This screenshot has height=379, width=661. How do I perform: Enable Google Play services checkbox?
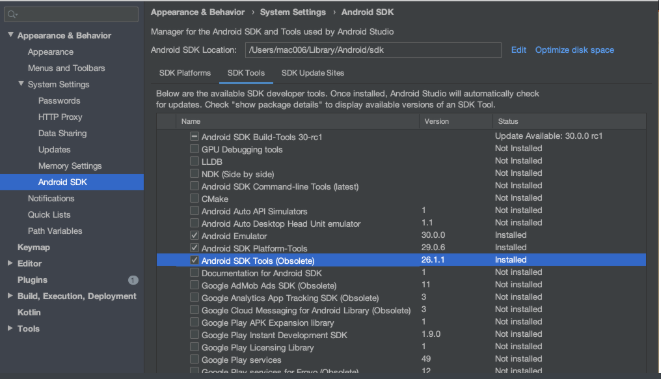tap(194, 359)
